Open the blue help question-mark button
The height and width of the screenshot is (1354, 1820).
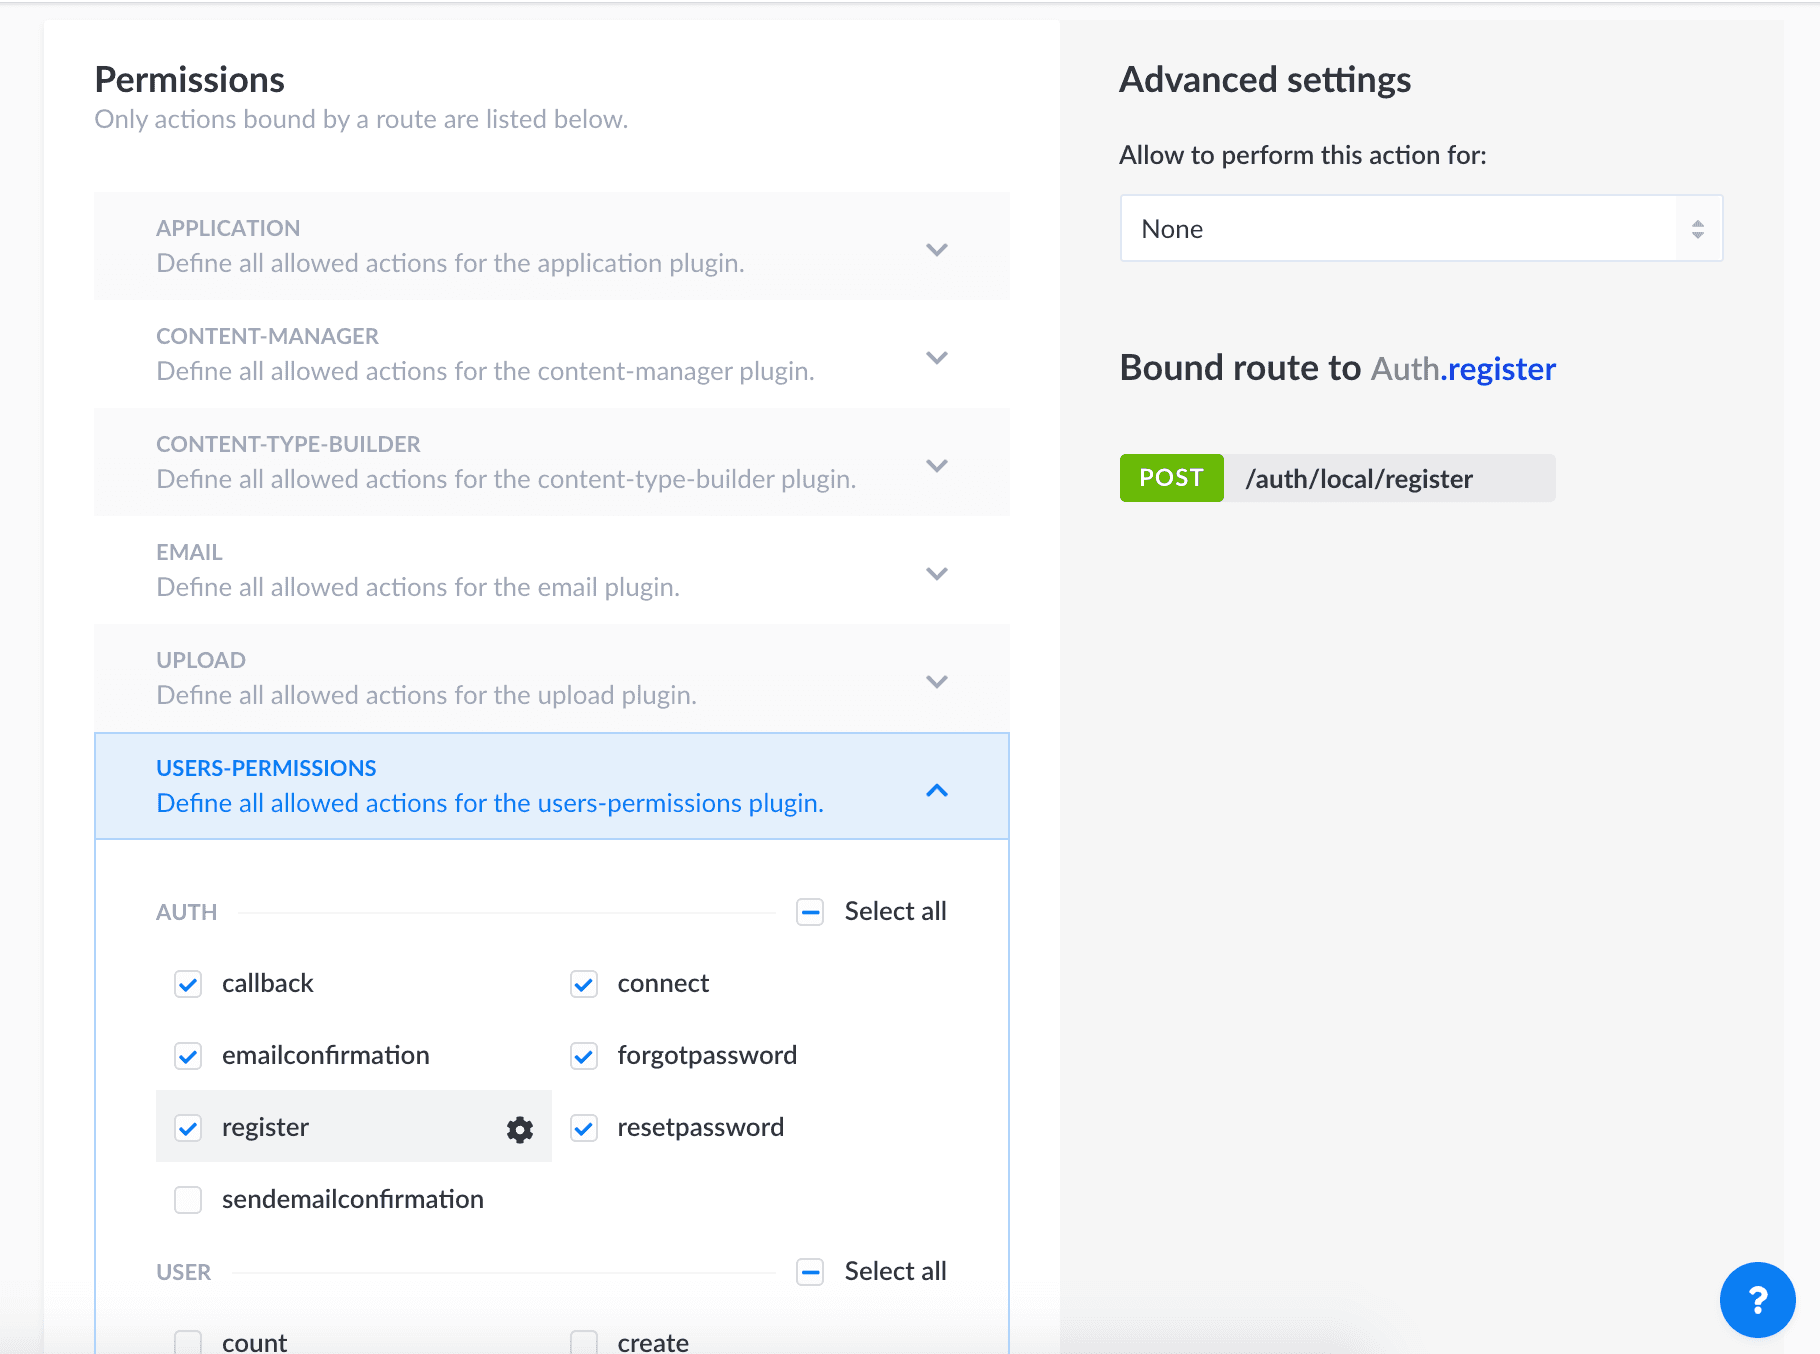pos(1757,1299)
